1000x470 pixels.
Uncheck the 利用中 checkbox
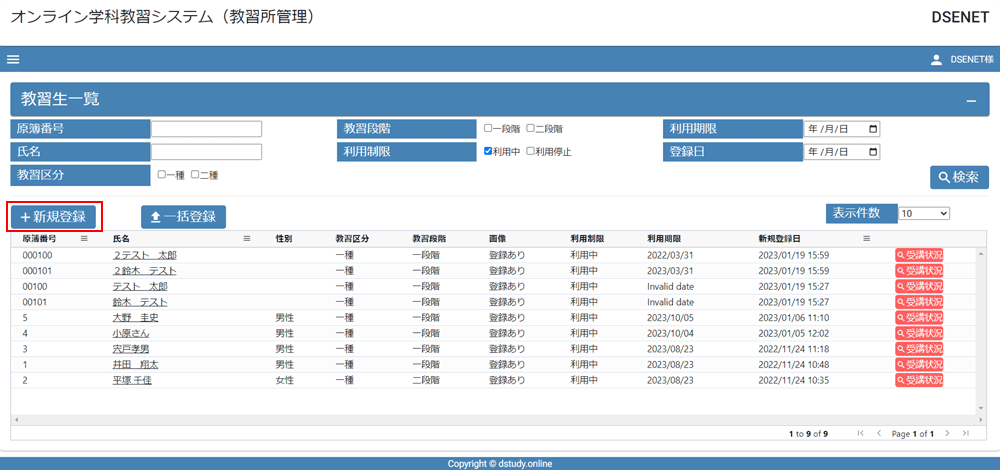488,152
